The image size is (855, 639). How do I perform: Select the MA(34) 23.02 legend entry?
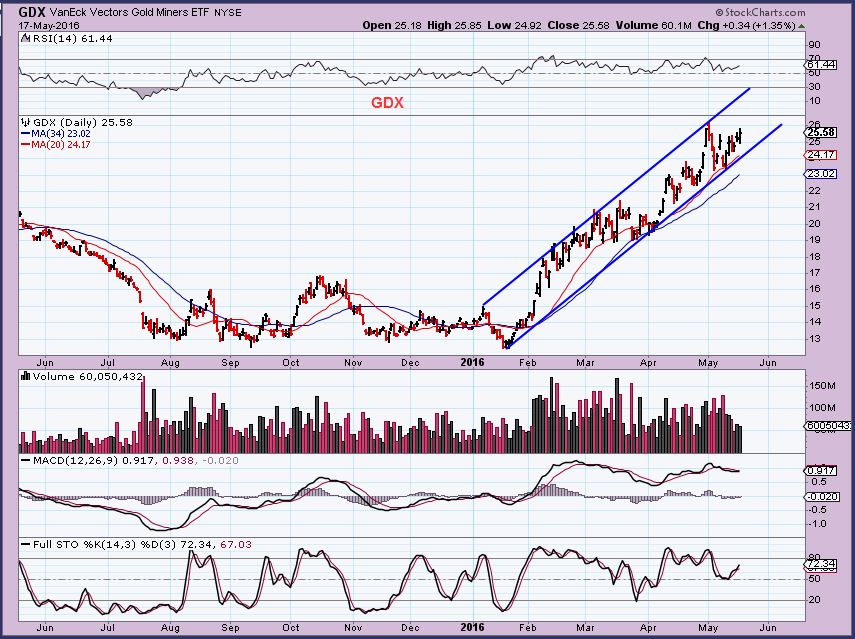(61, 134)
